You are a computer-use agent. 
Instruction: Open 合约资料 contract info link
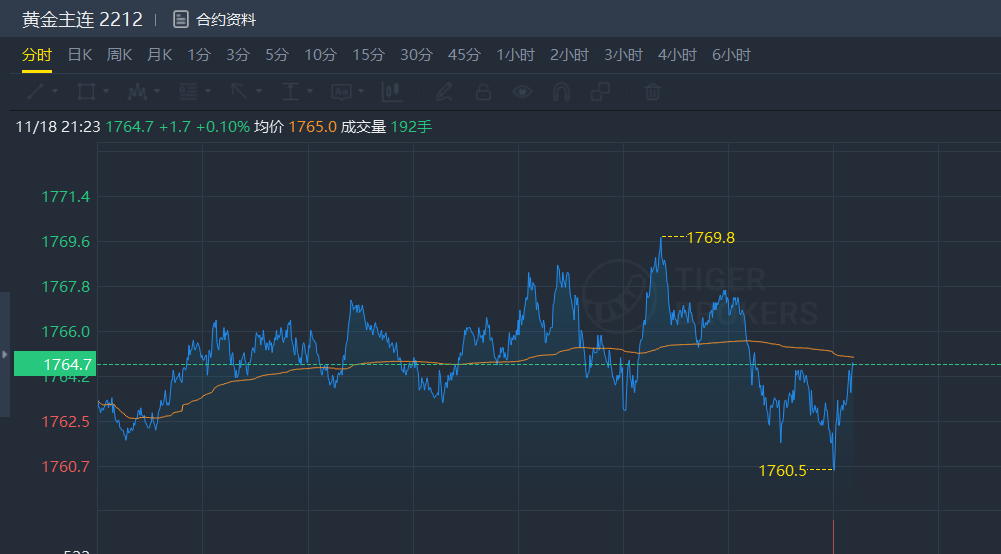coord(226,20)
